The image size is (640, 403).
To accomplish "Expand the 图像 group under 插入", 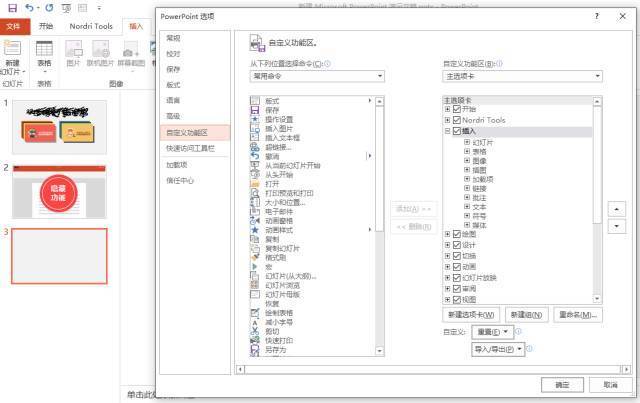I will 467,160.
